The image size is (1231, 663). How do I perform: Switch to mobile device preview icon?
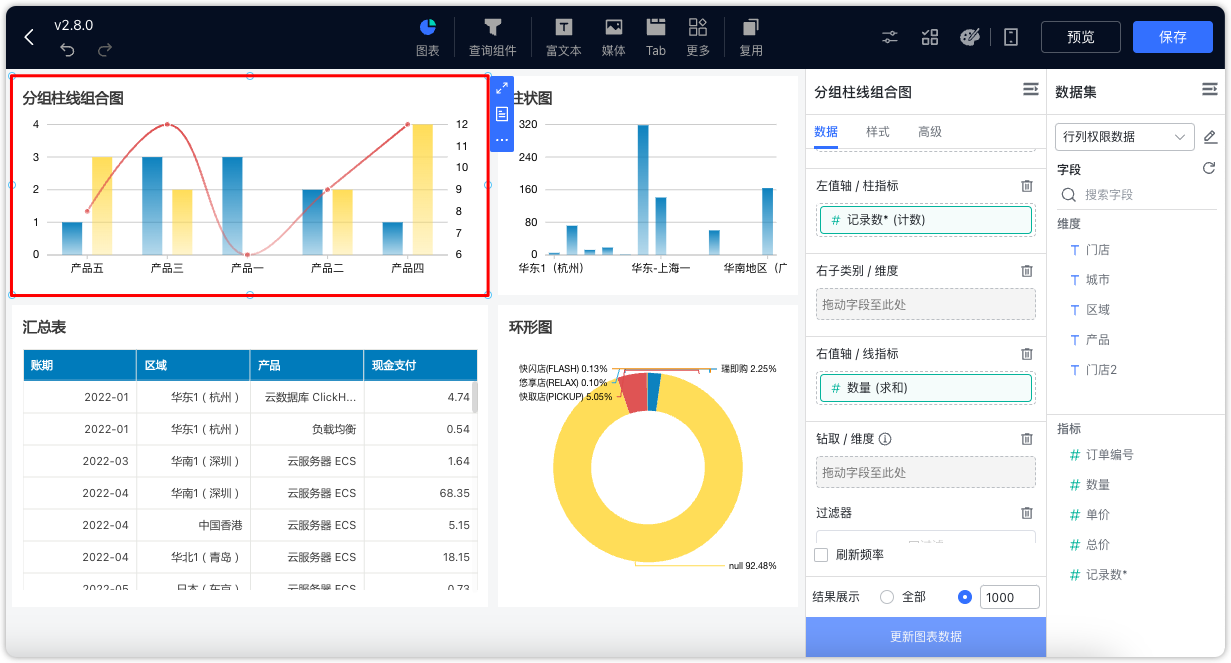(1010, 36)
